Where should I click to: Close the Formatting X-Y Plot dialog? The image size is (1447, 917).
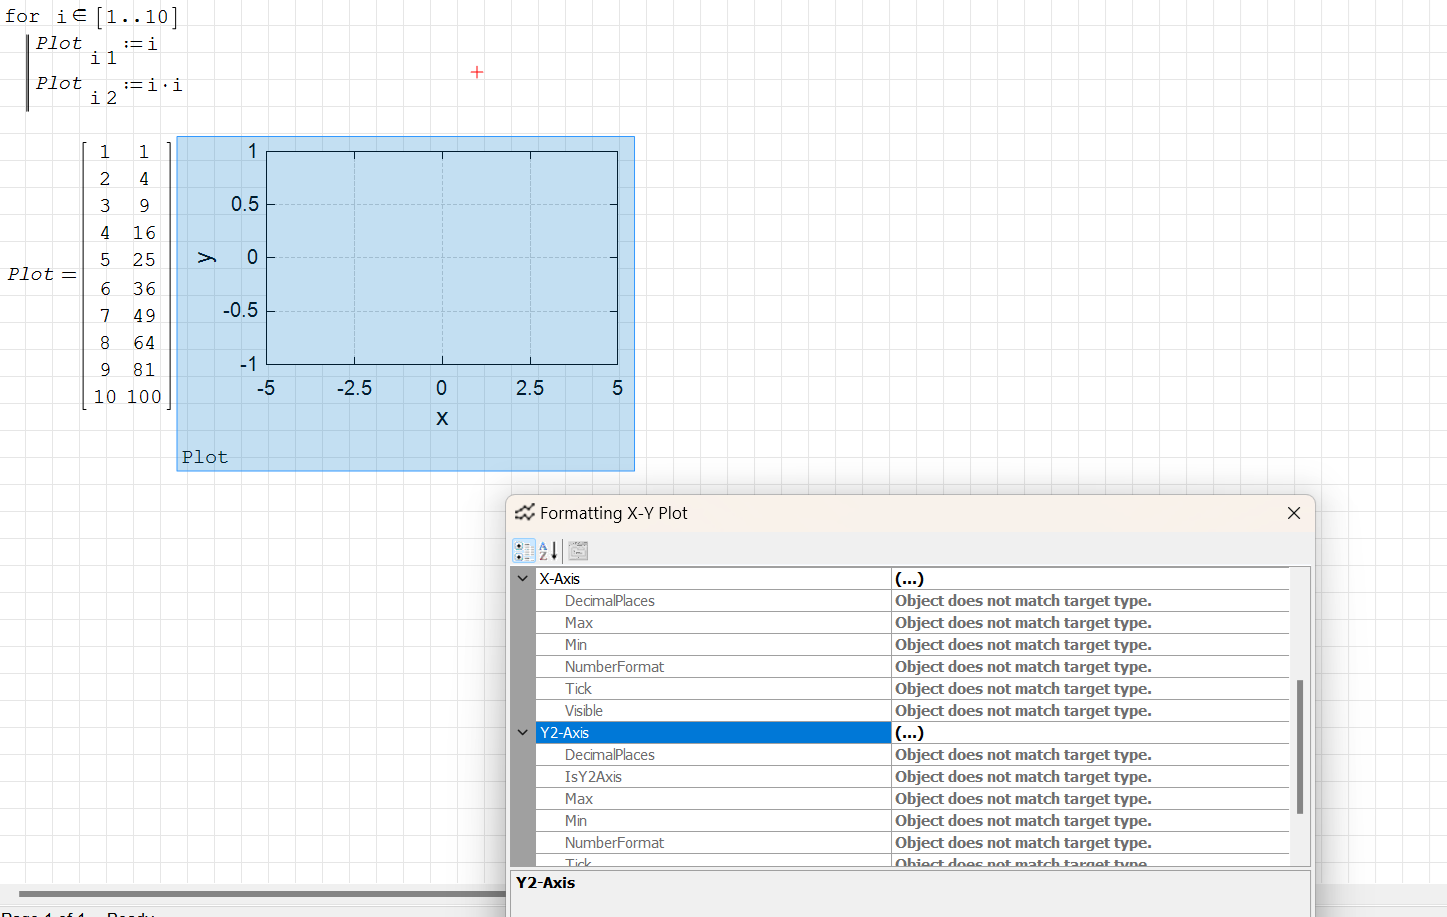click(x=1293, y=512)
